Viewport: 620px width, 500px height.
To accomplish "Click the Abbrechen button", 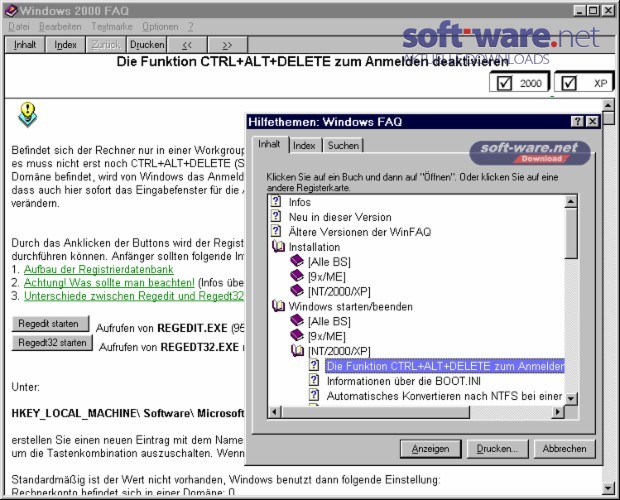I will click(564, 449).
